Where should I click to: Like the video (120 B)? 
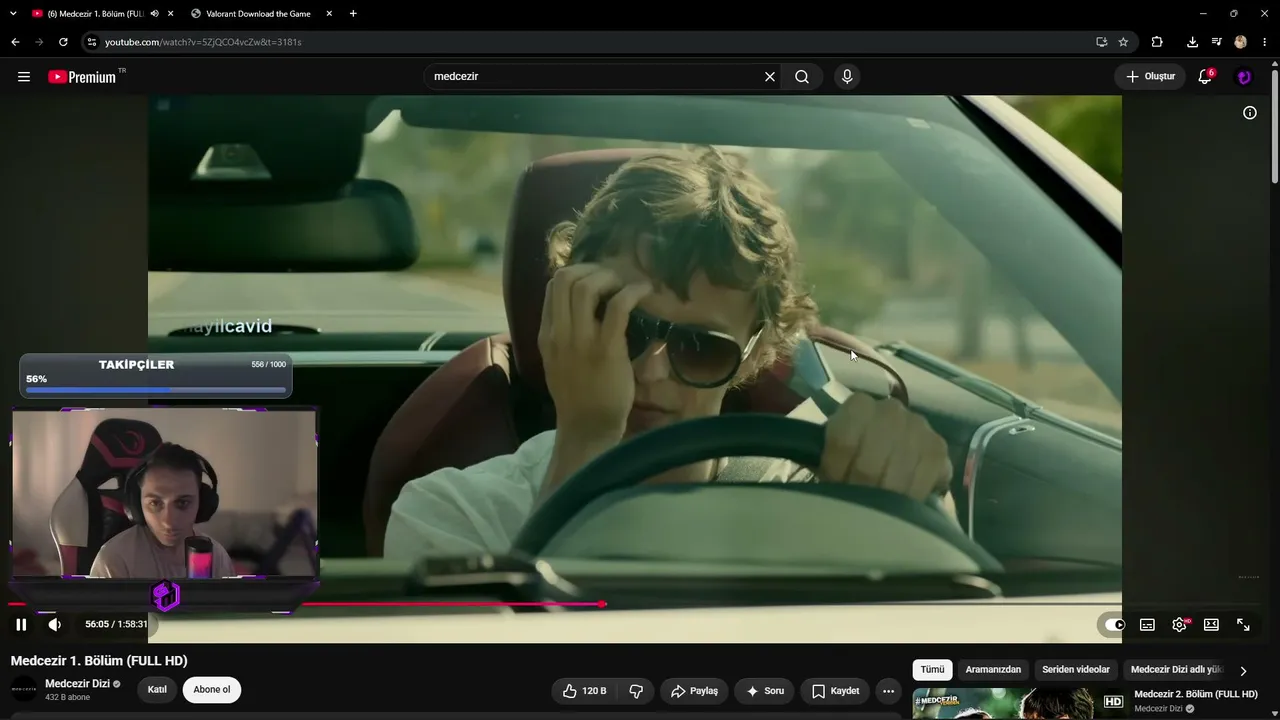(584, 691)
